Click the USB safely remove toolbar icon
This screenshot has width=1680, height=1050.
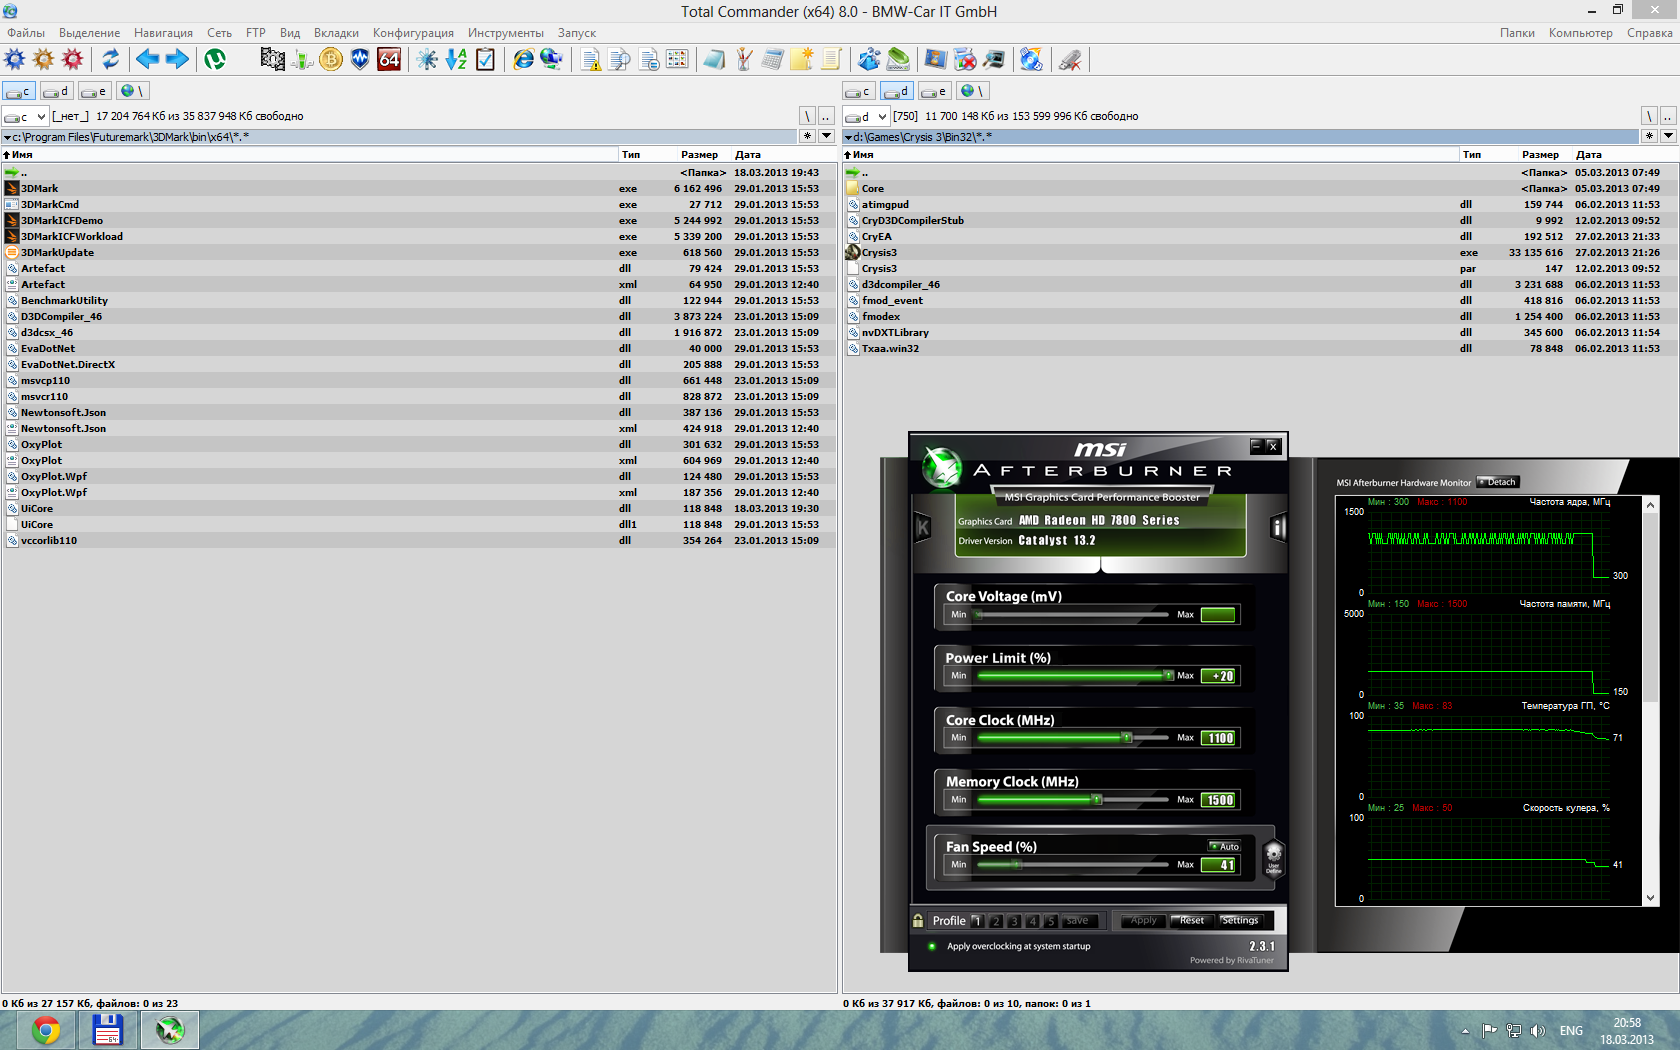[x=1070, y=59]
